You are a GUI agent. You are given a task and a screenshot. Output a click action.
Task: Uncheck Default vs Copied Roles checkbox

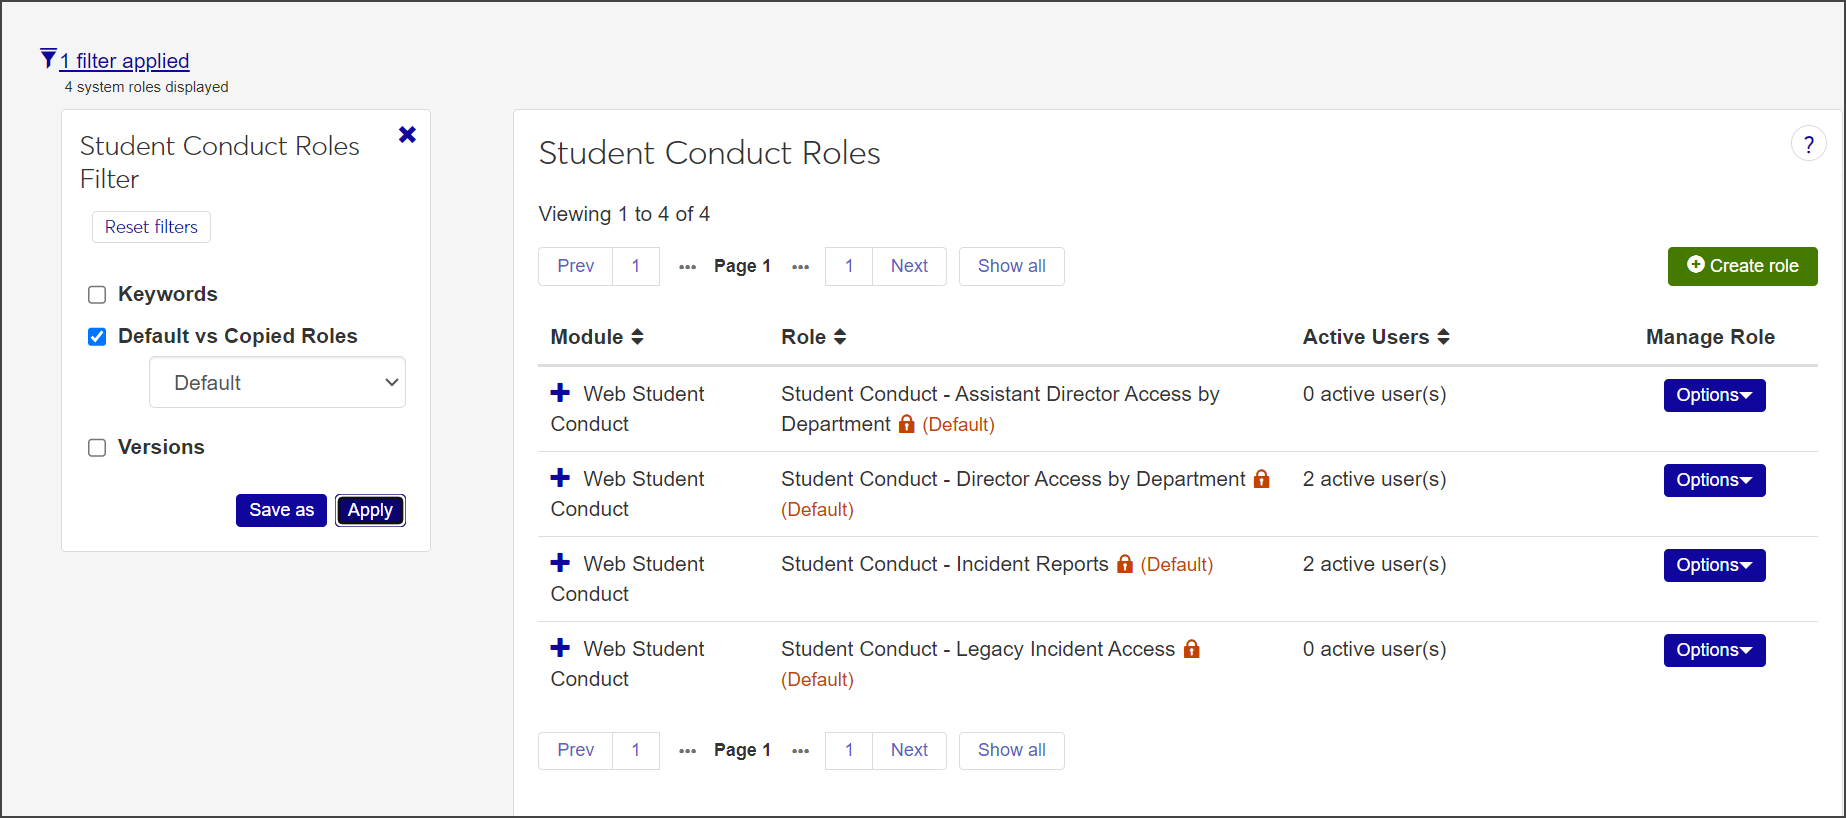coord(97,337)
